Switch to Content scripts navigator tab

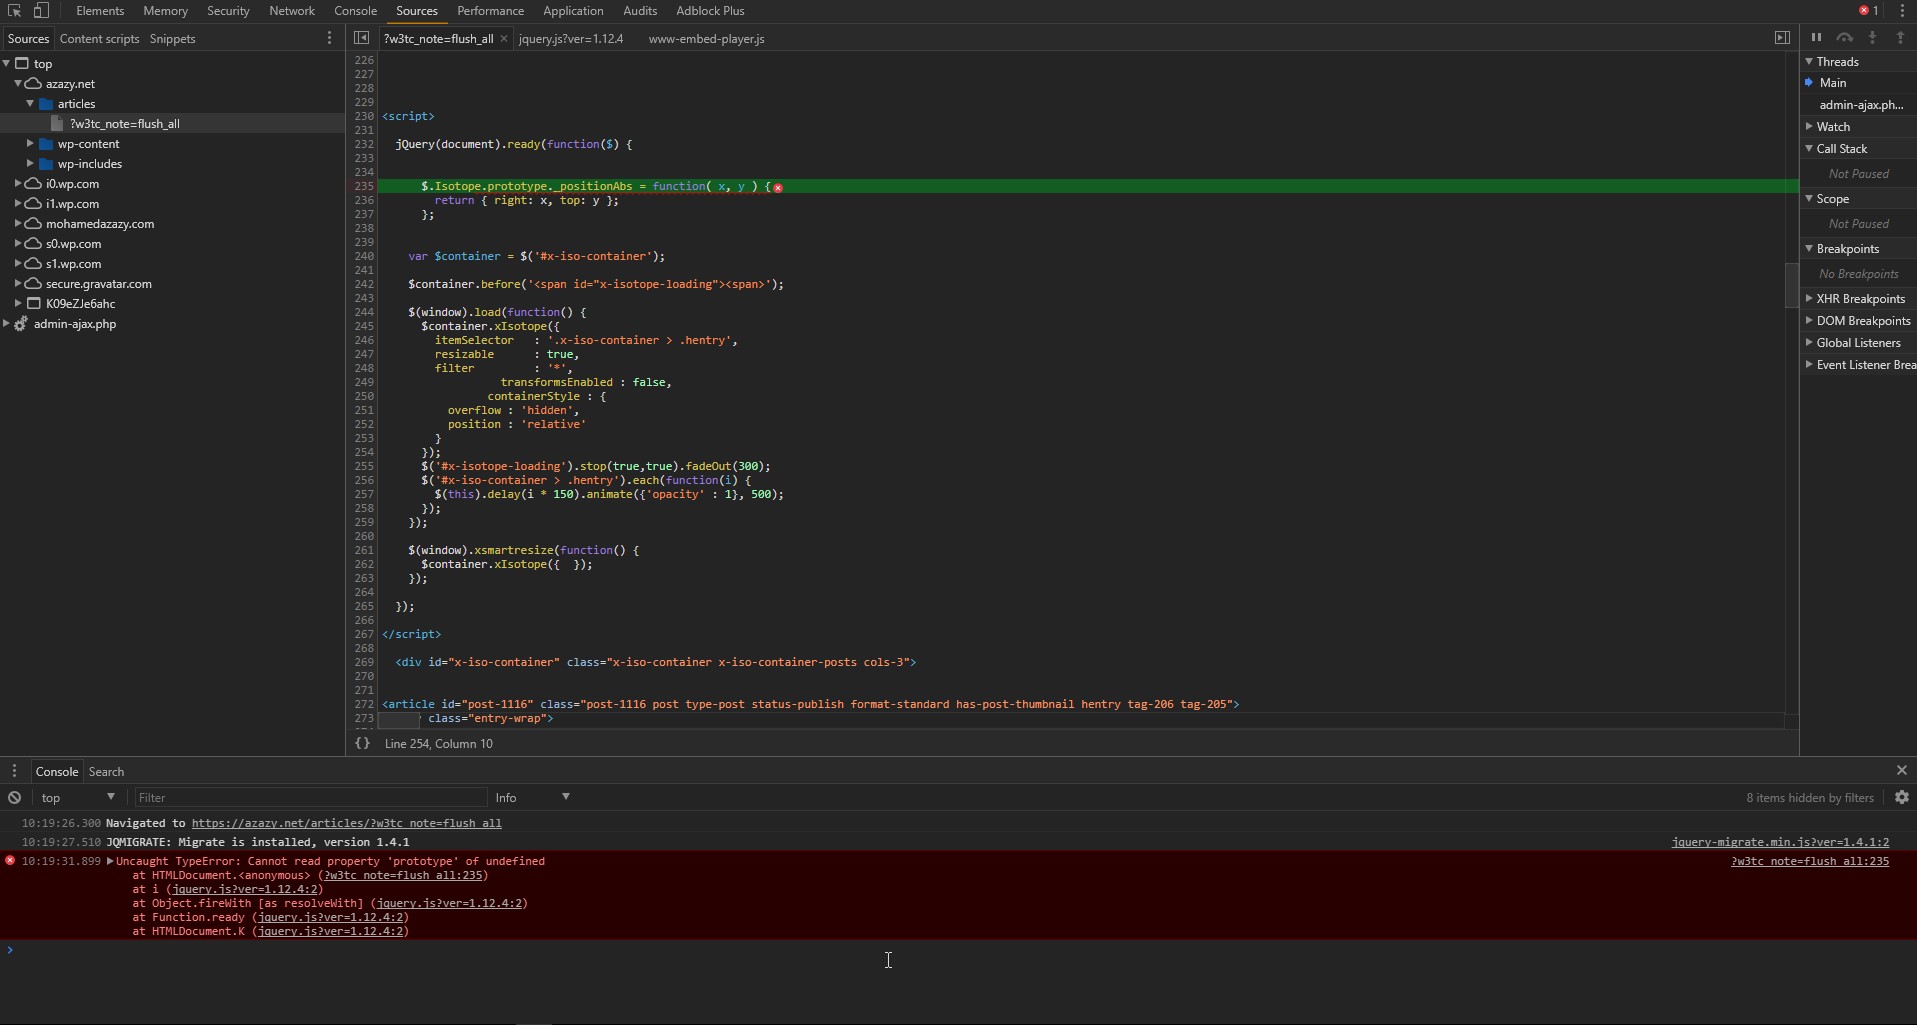pyautogui.click(x=99, y=38)
